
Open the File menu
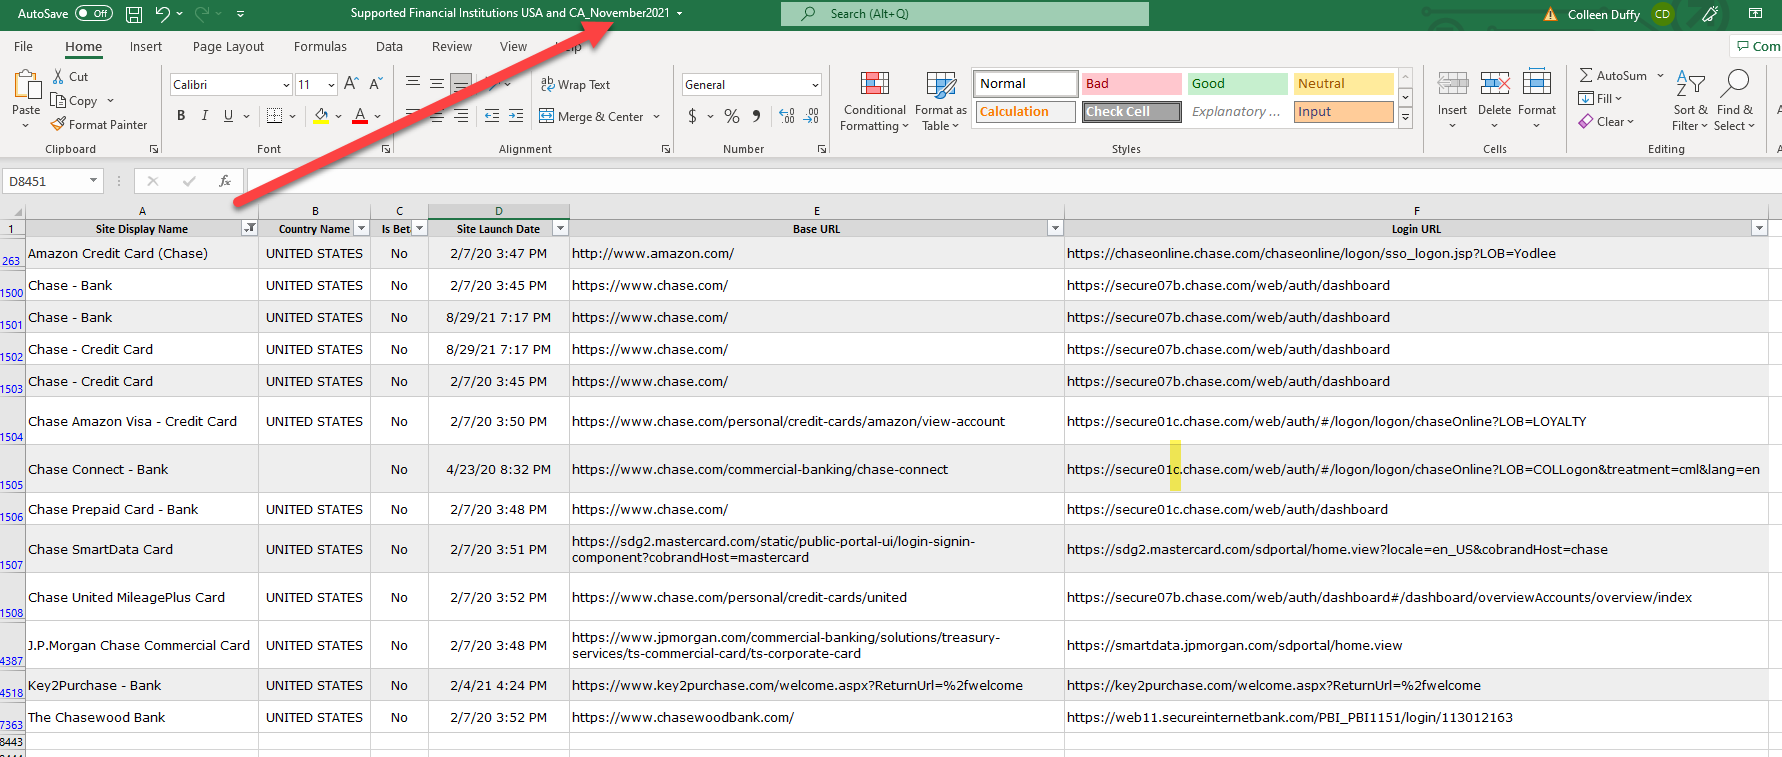[x=23, y=46]
